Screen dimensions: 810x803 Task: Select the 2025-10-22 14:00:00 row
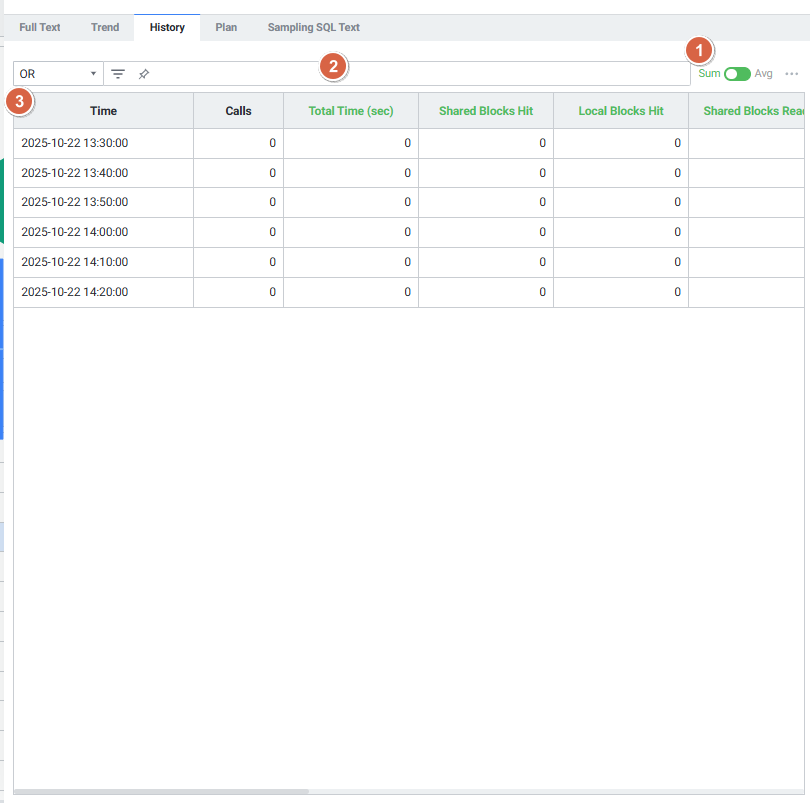point(103,232)
